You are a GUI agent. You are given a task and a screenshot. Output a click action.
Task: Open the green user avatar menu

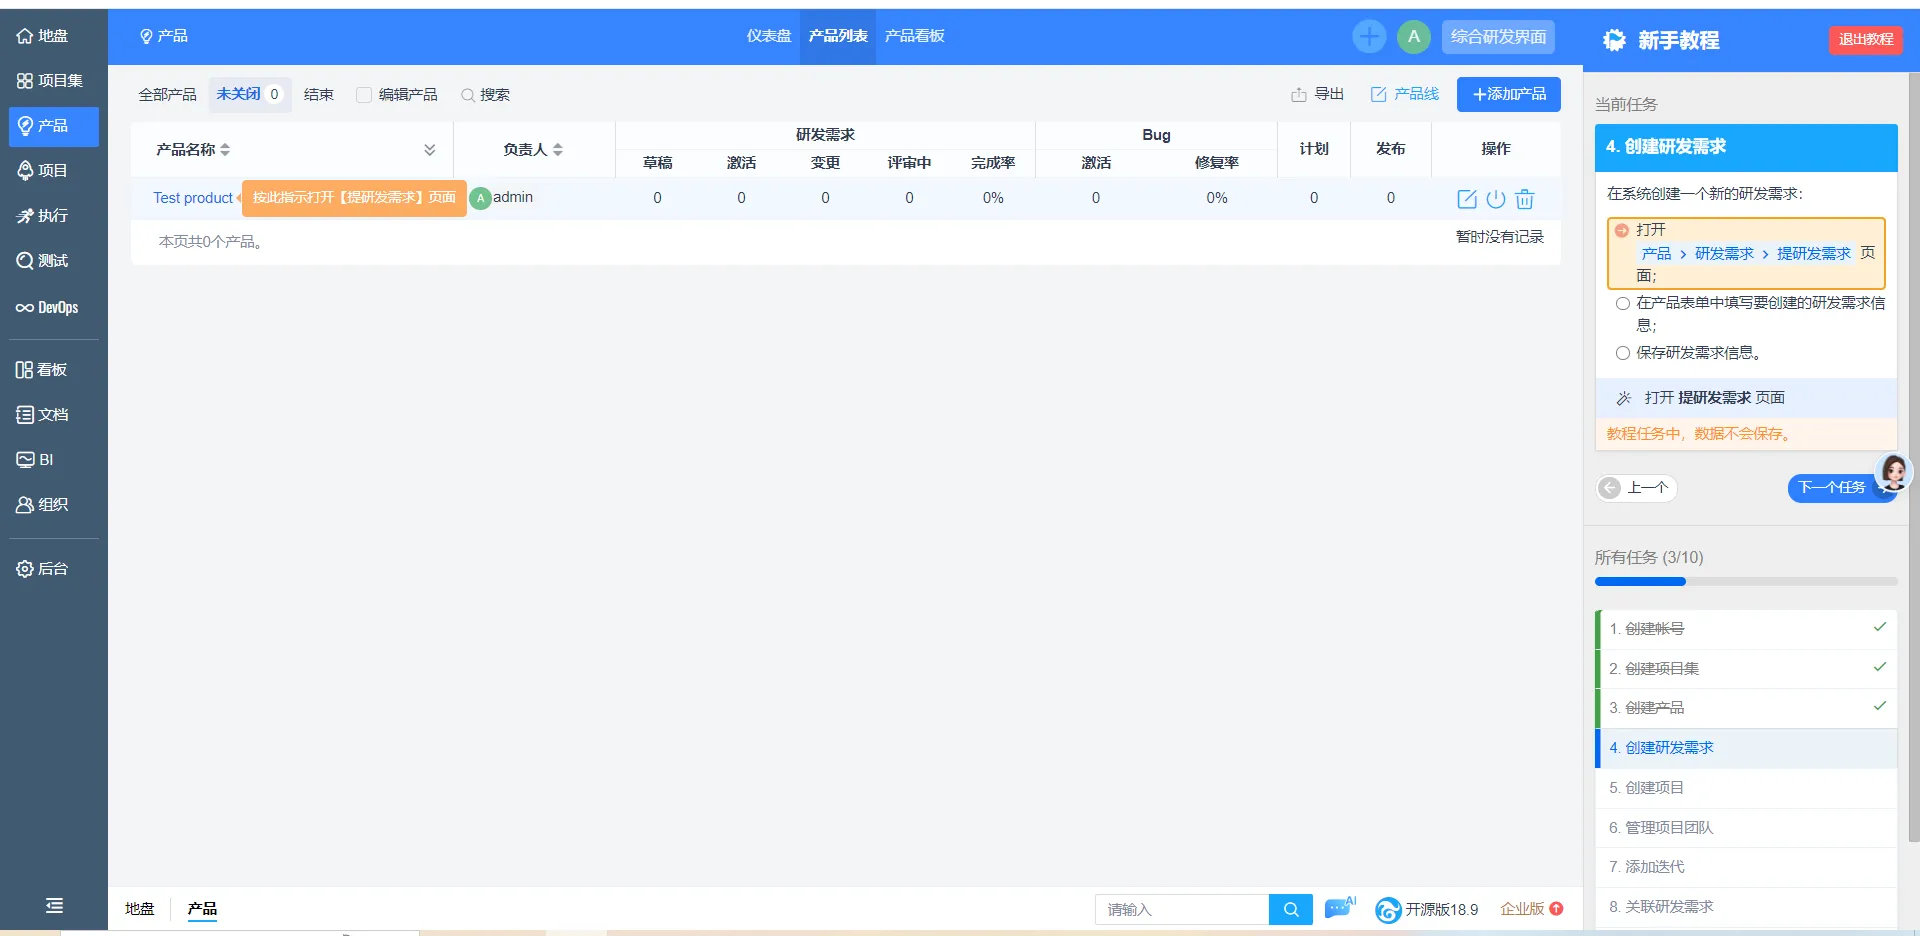pyautogui.click(x=1414, y=37)
